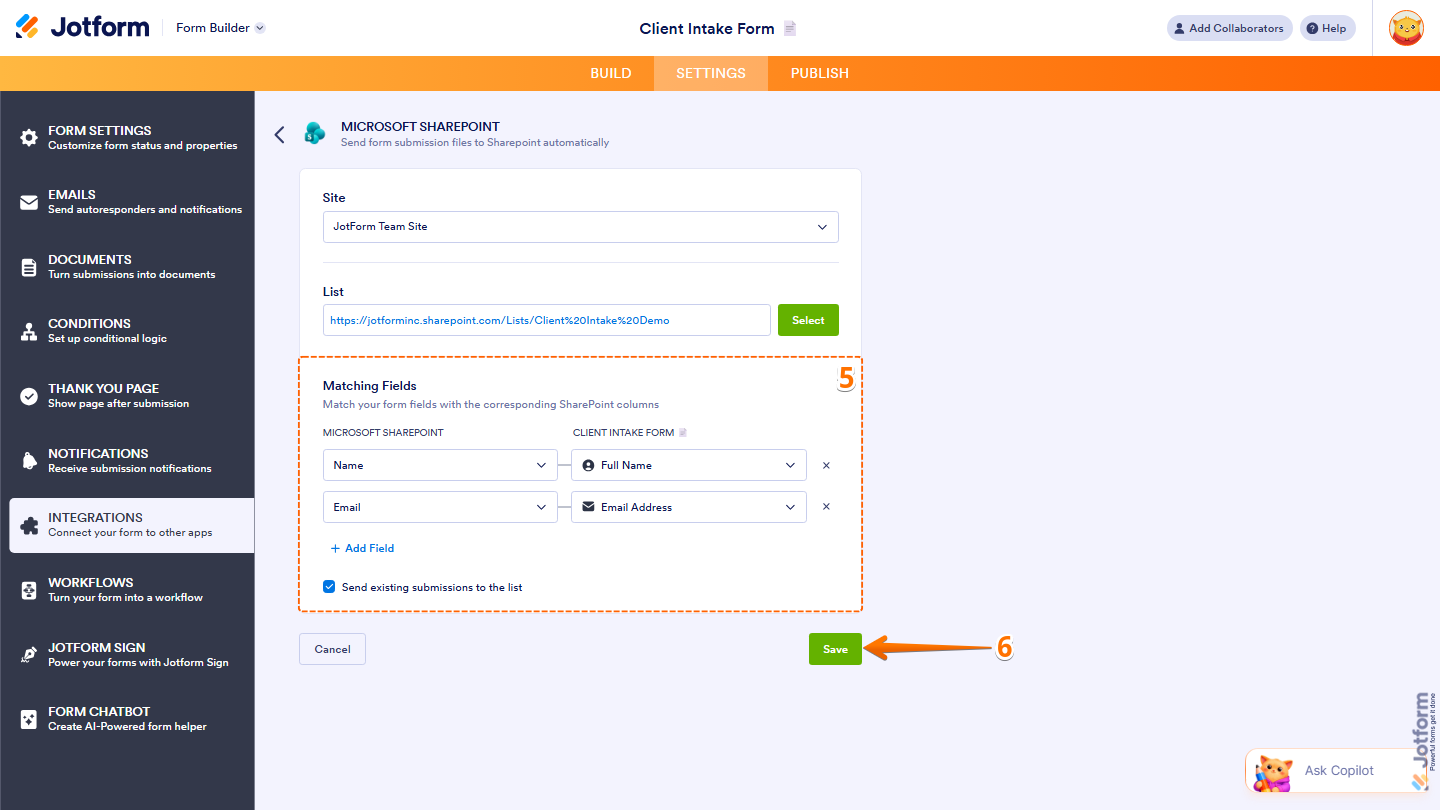Select the Jotform Sign pen icon

pos(26,654)
